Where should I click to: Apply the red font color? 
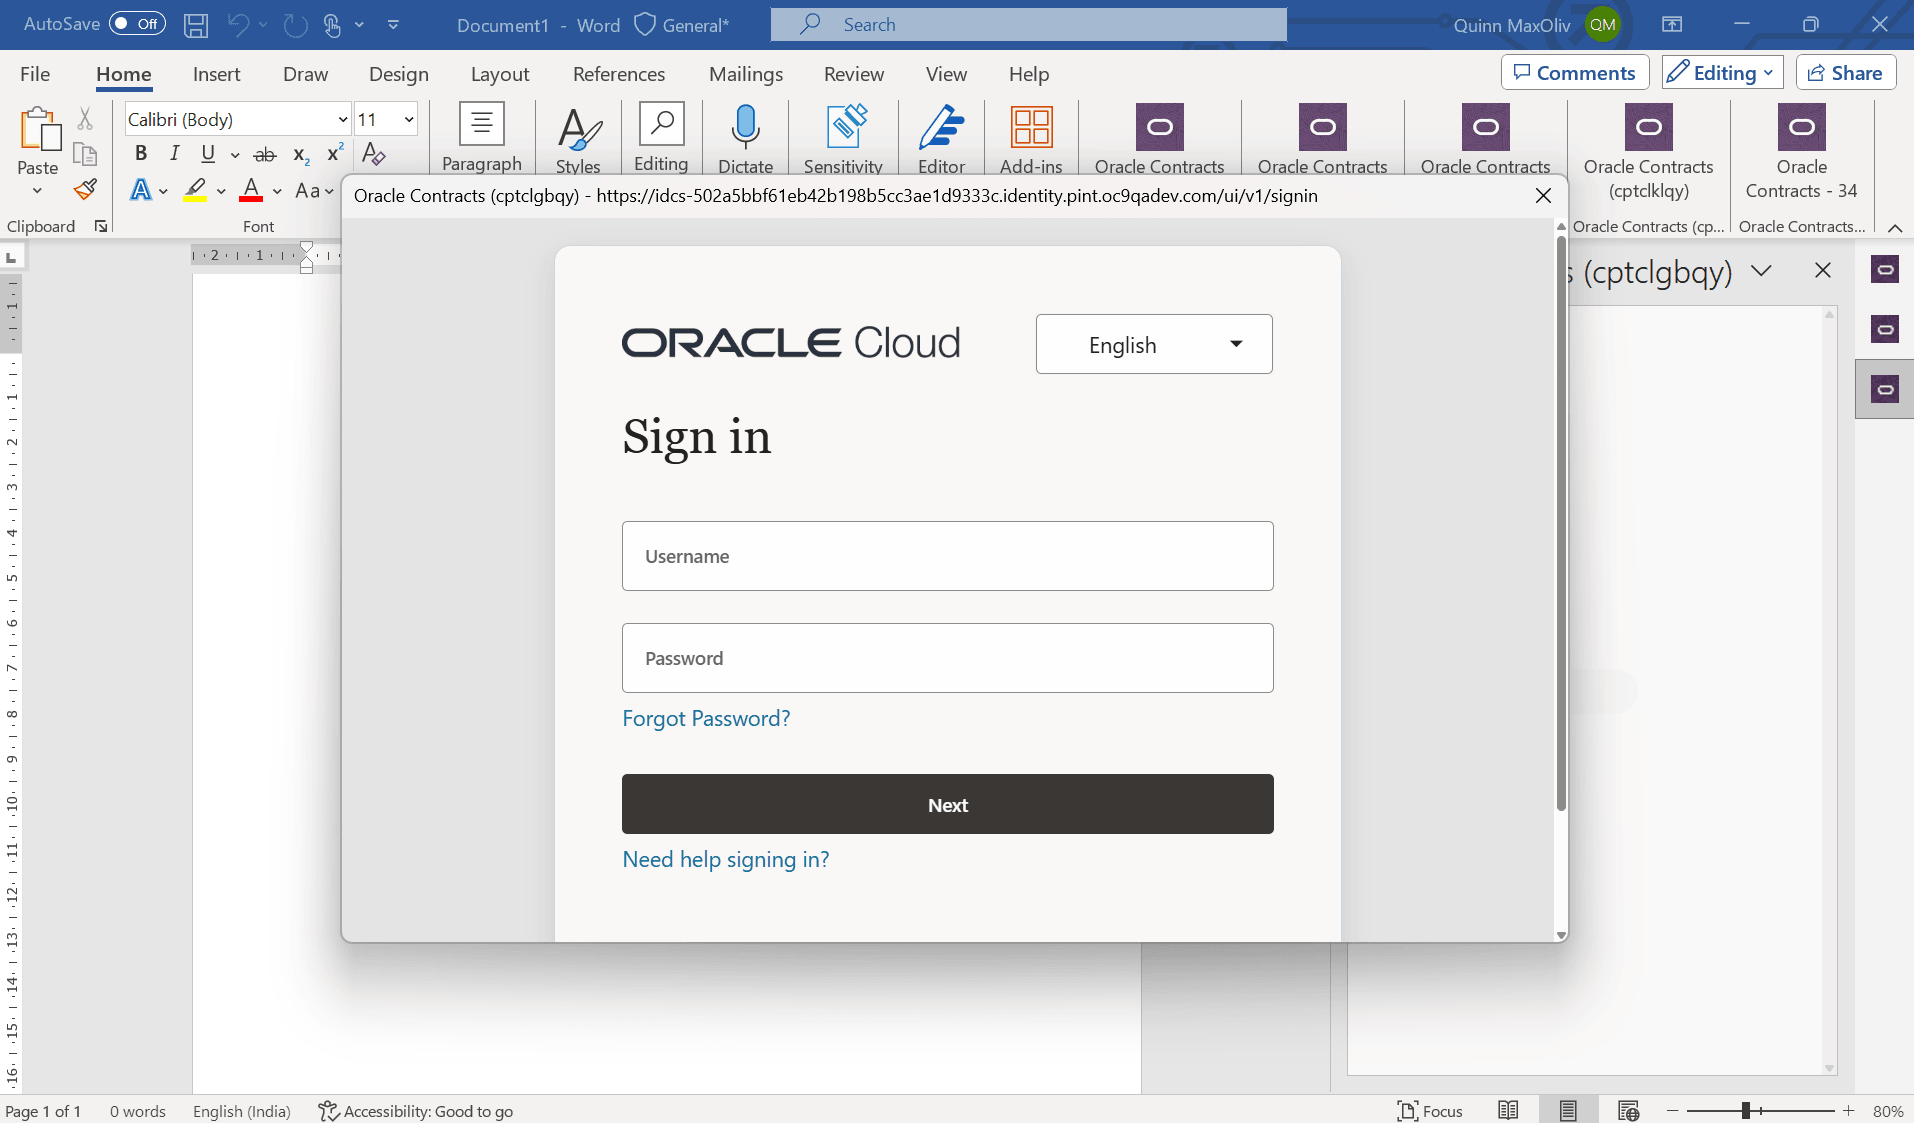tap(251, 189)
